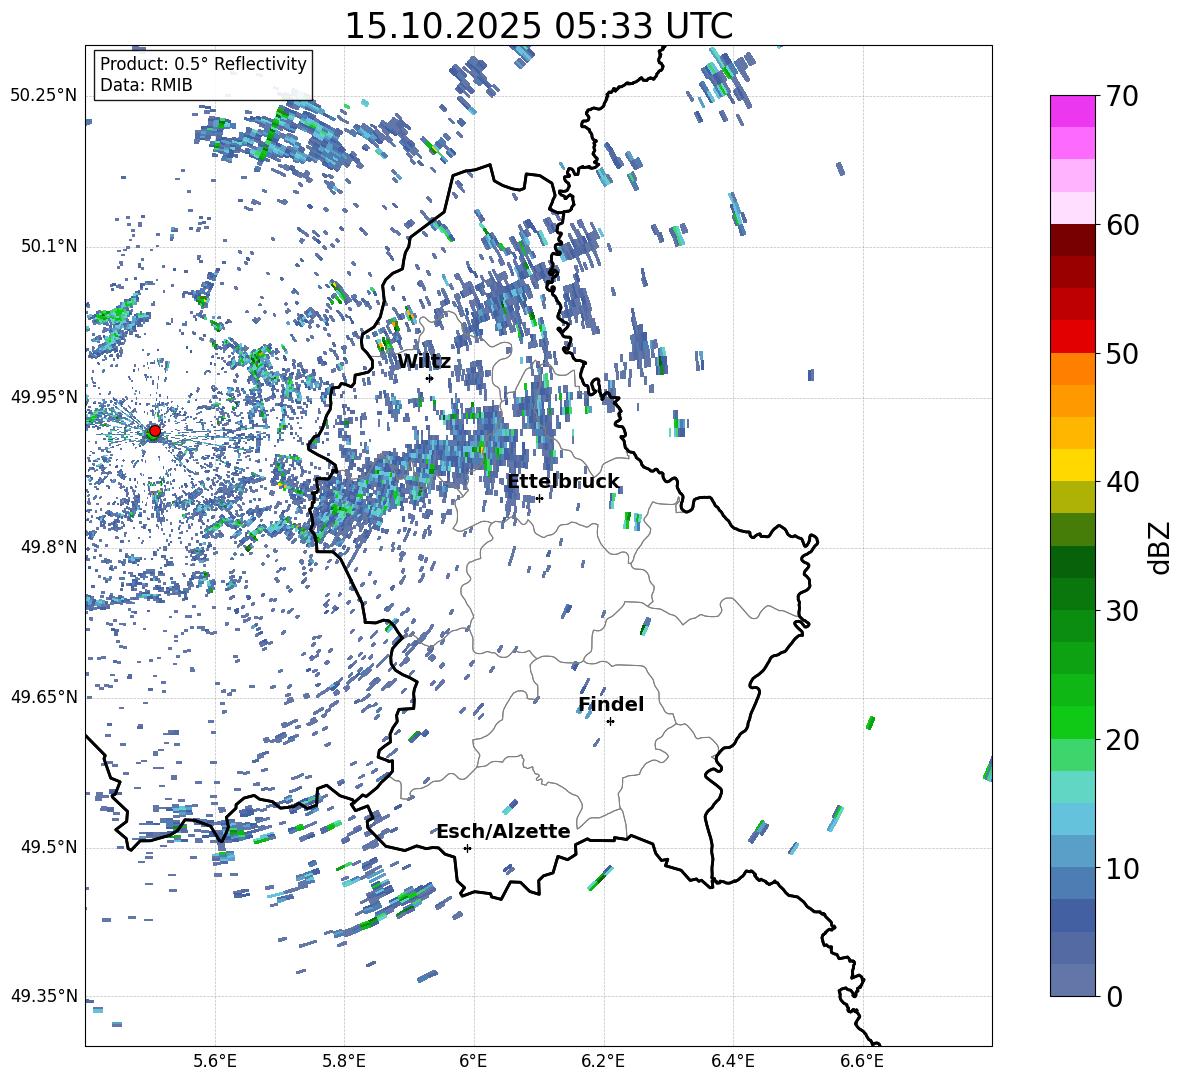Click the 6.4°E longitude label
The image size is (1184, 1081).
pos(732,1062)
